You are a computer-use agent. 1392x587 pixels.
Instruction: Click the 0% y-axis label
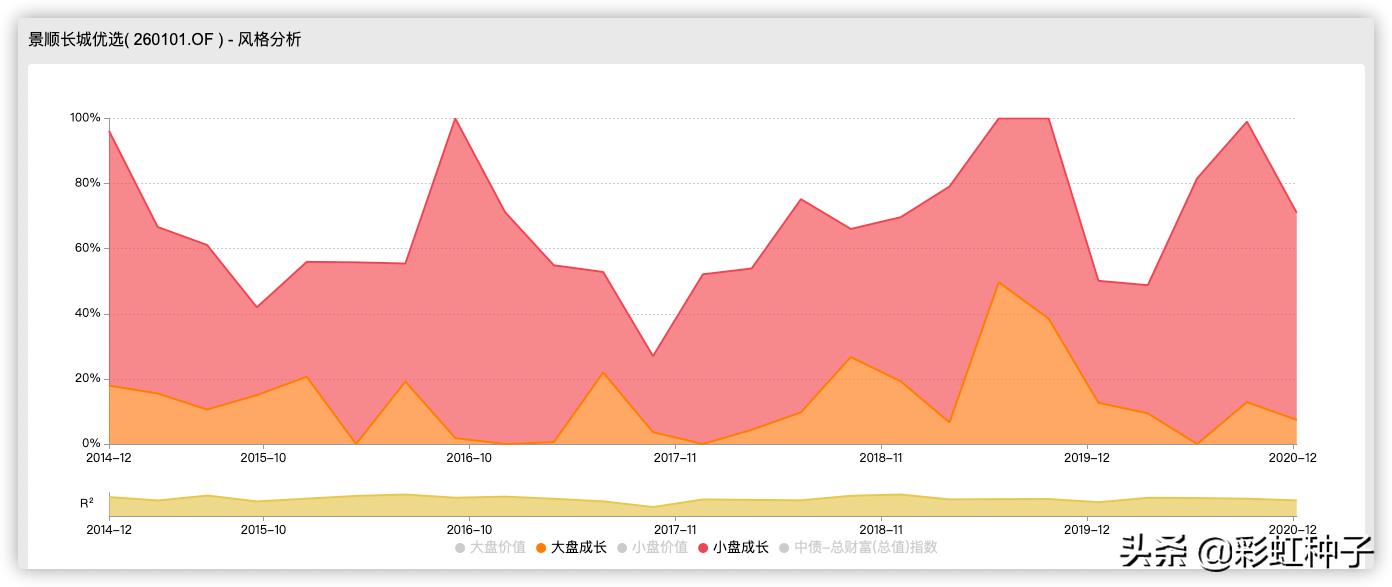(91, 443)
